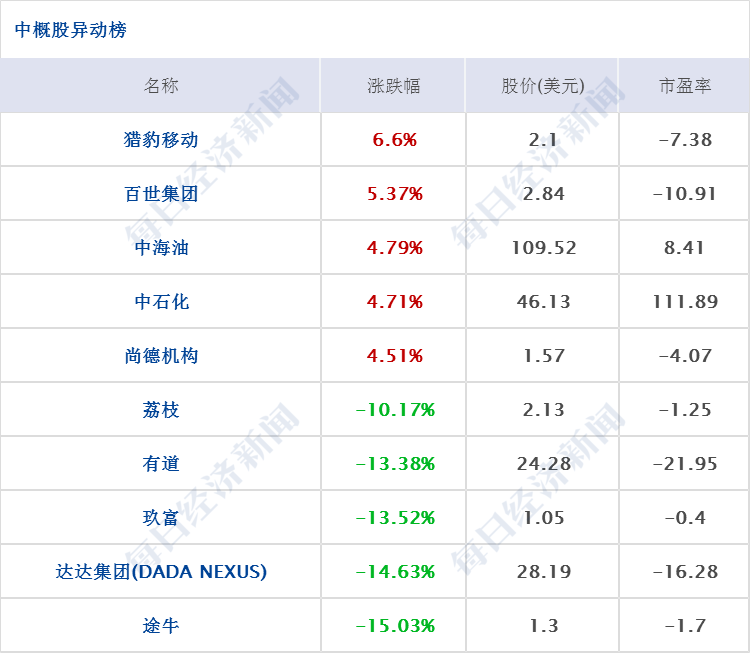Click the 109.52 stock price cell
Screen dimensions: 750x653
point(543,248)
